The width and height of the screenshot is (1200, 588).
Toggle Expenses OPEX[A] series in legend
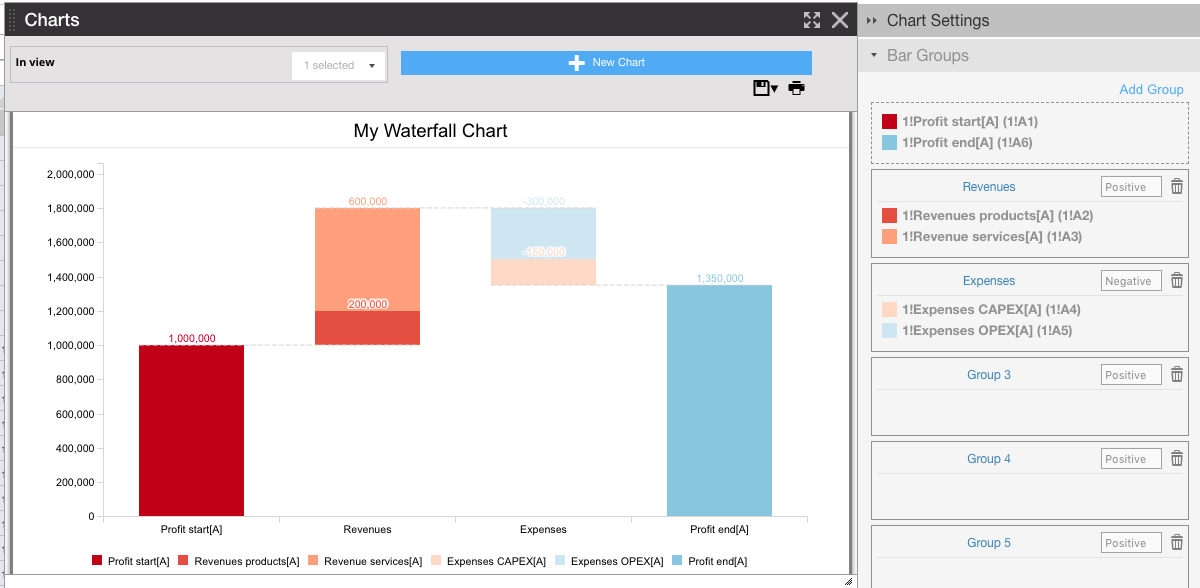coord(608,562)
